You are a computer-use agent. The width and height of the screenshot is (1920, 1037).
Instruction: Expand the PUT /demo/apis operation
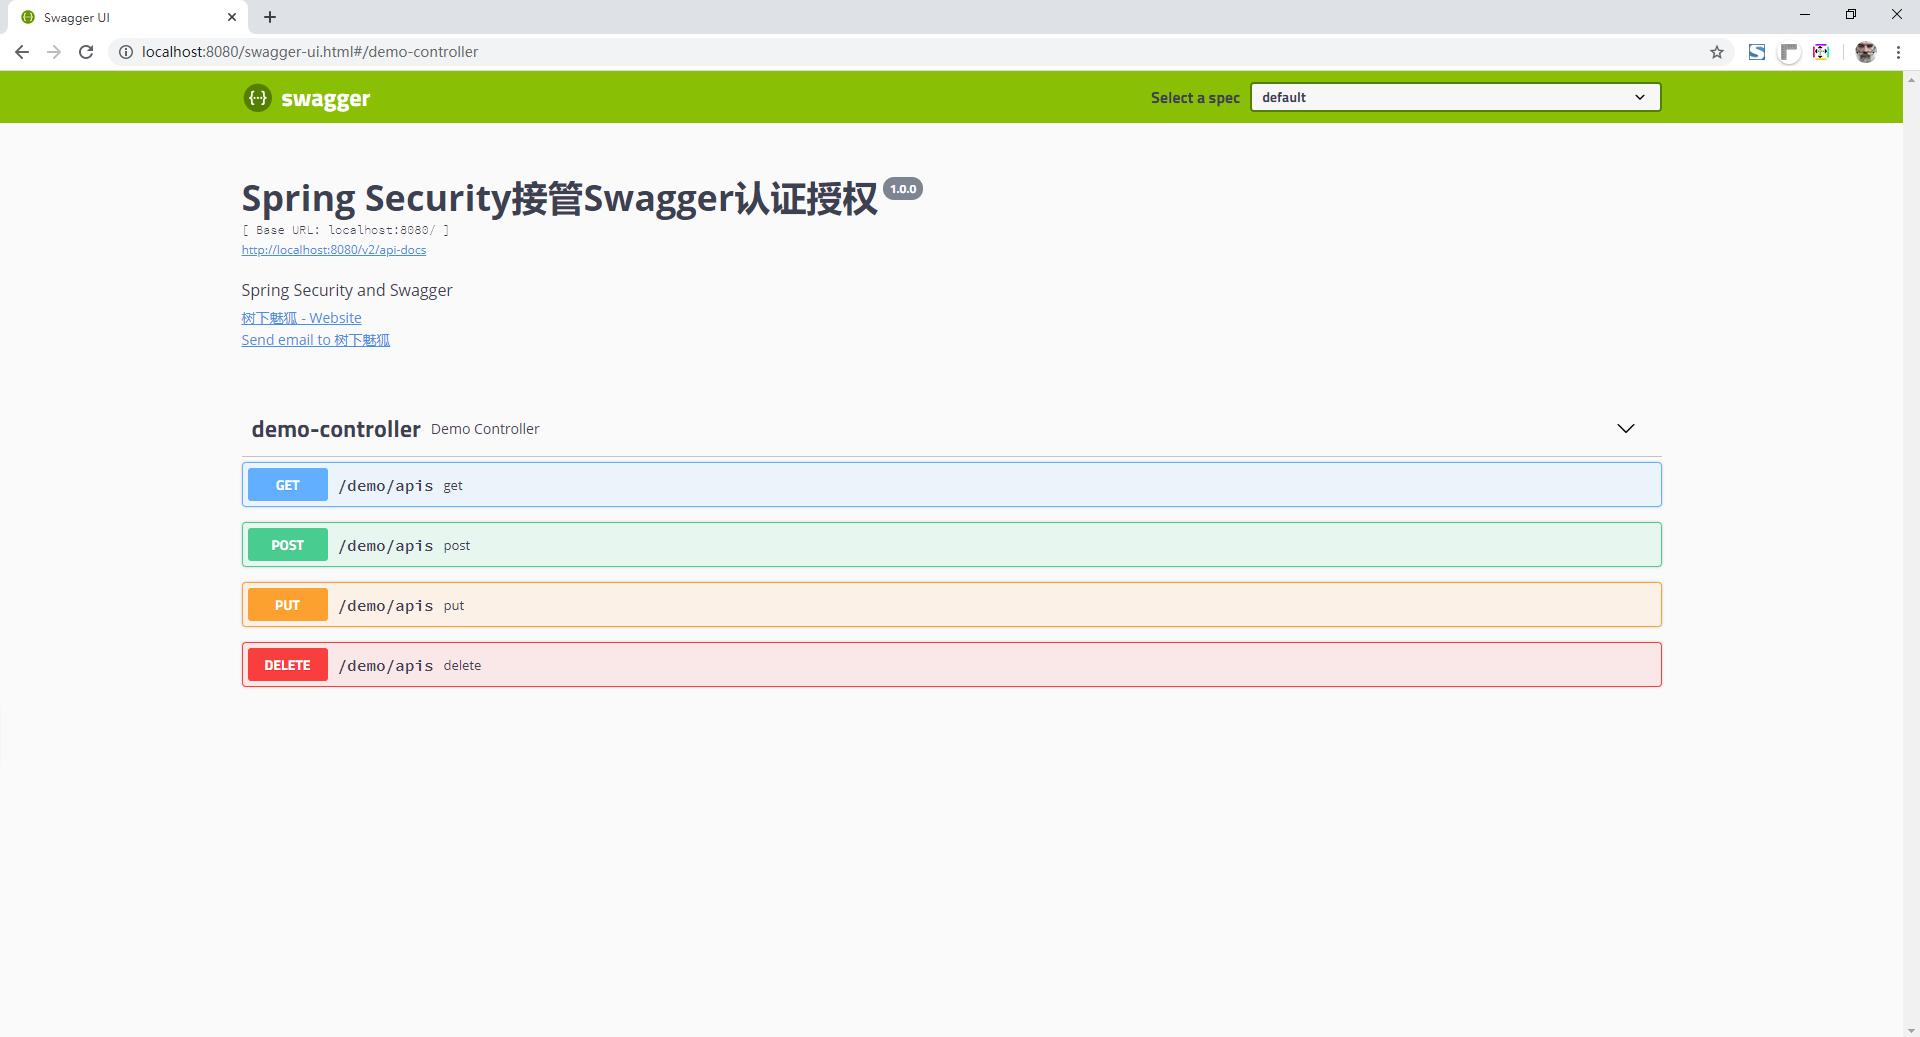(950, 605)
